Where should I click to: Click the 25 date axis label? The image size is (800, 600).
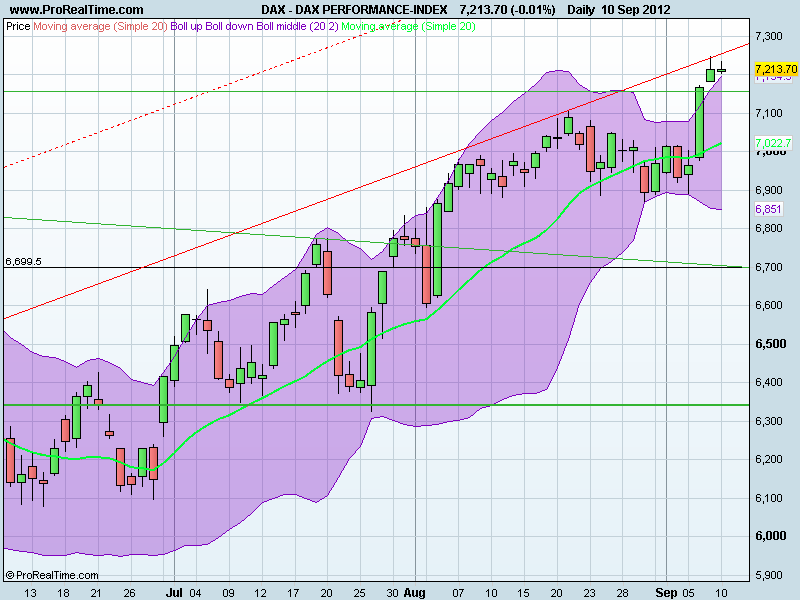(x=359, y=593)
